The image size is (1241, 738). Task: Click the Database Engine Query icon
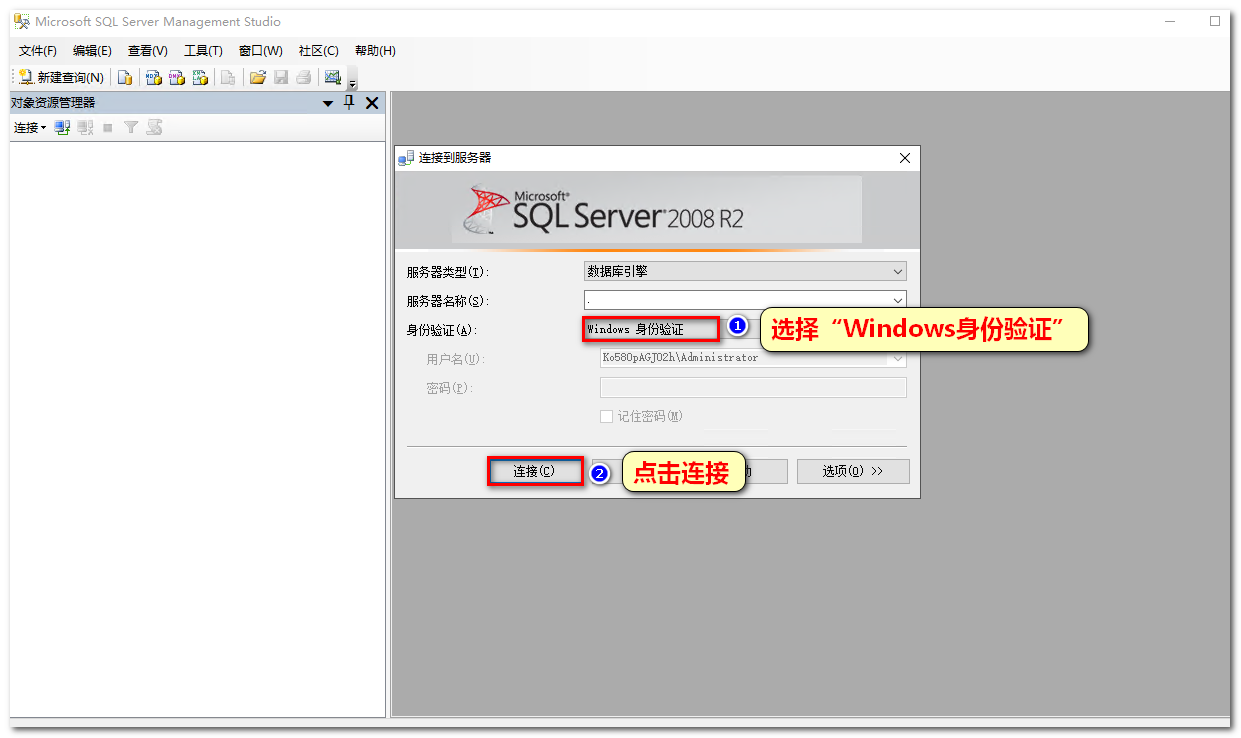point(125,77)
